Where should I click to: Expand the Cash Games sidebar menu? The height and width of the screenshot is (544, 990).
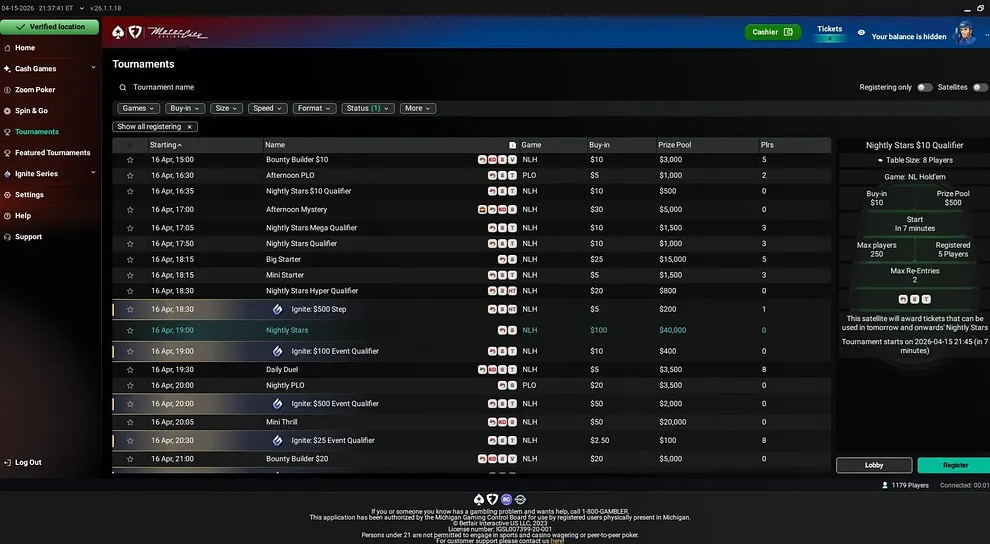93,68
